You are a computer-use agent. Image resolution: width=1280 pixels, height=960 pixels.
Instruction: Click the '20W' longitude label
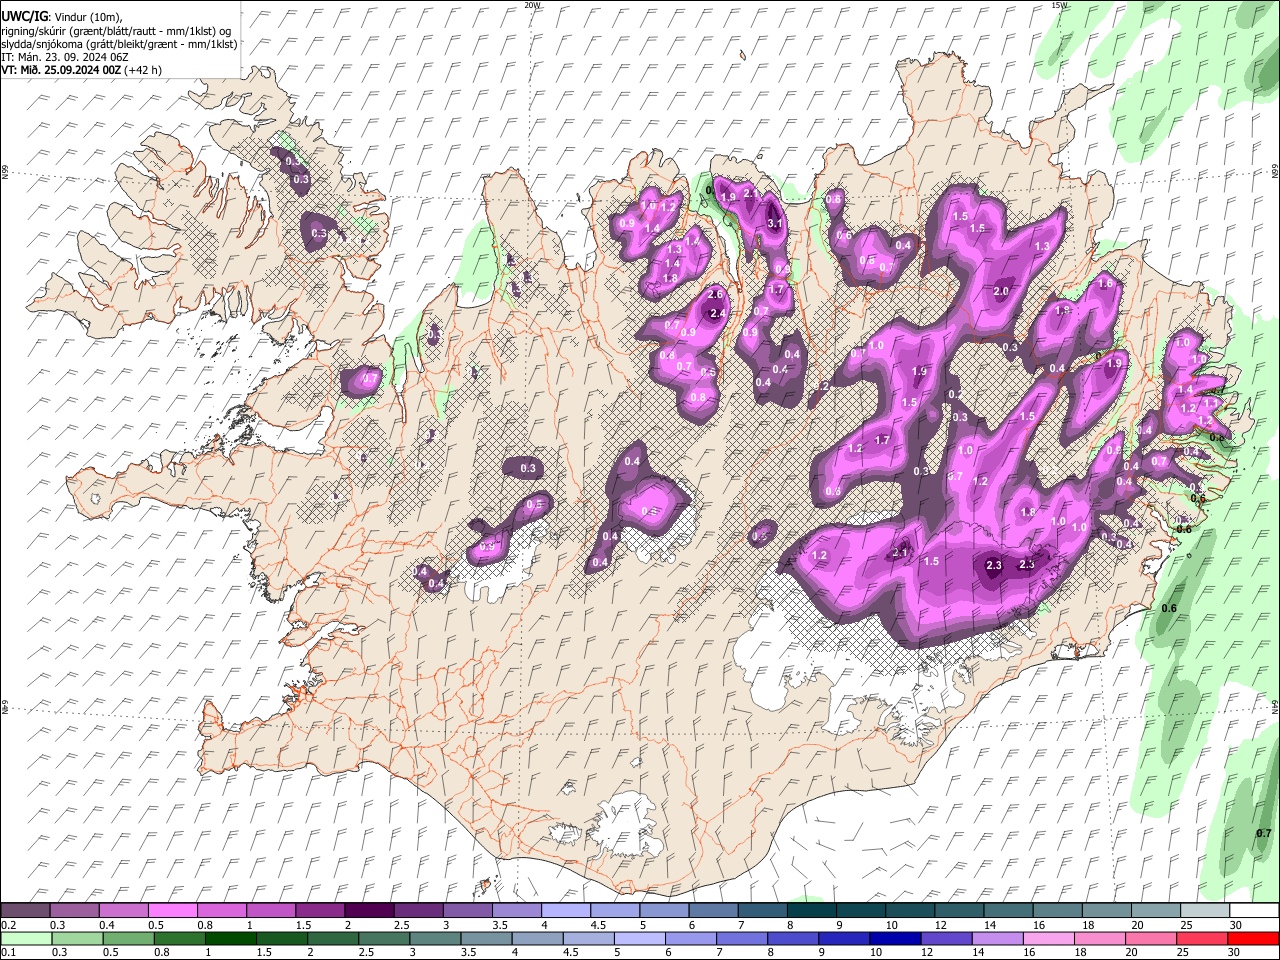coord(531,5)
